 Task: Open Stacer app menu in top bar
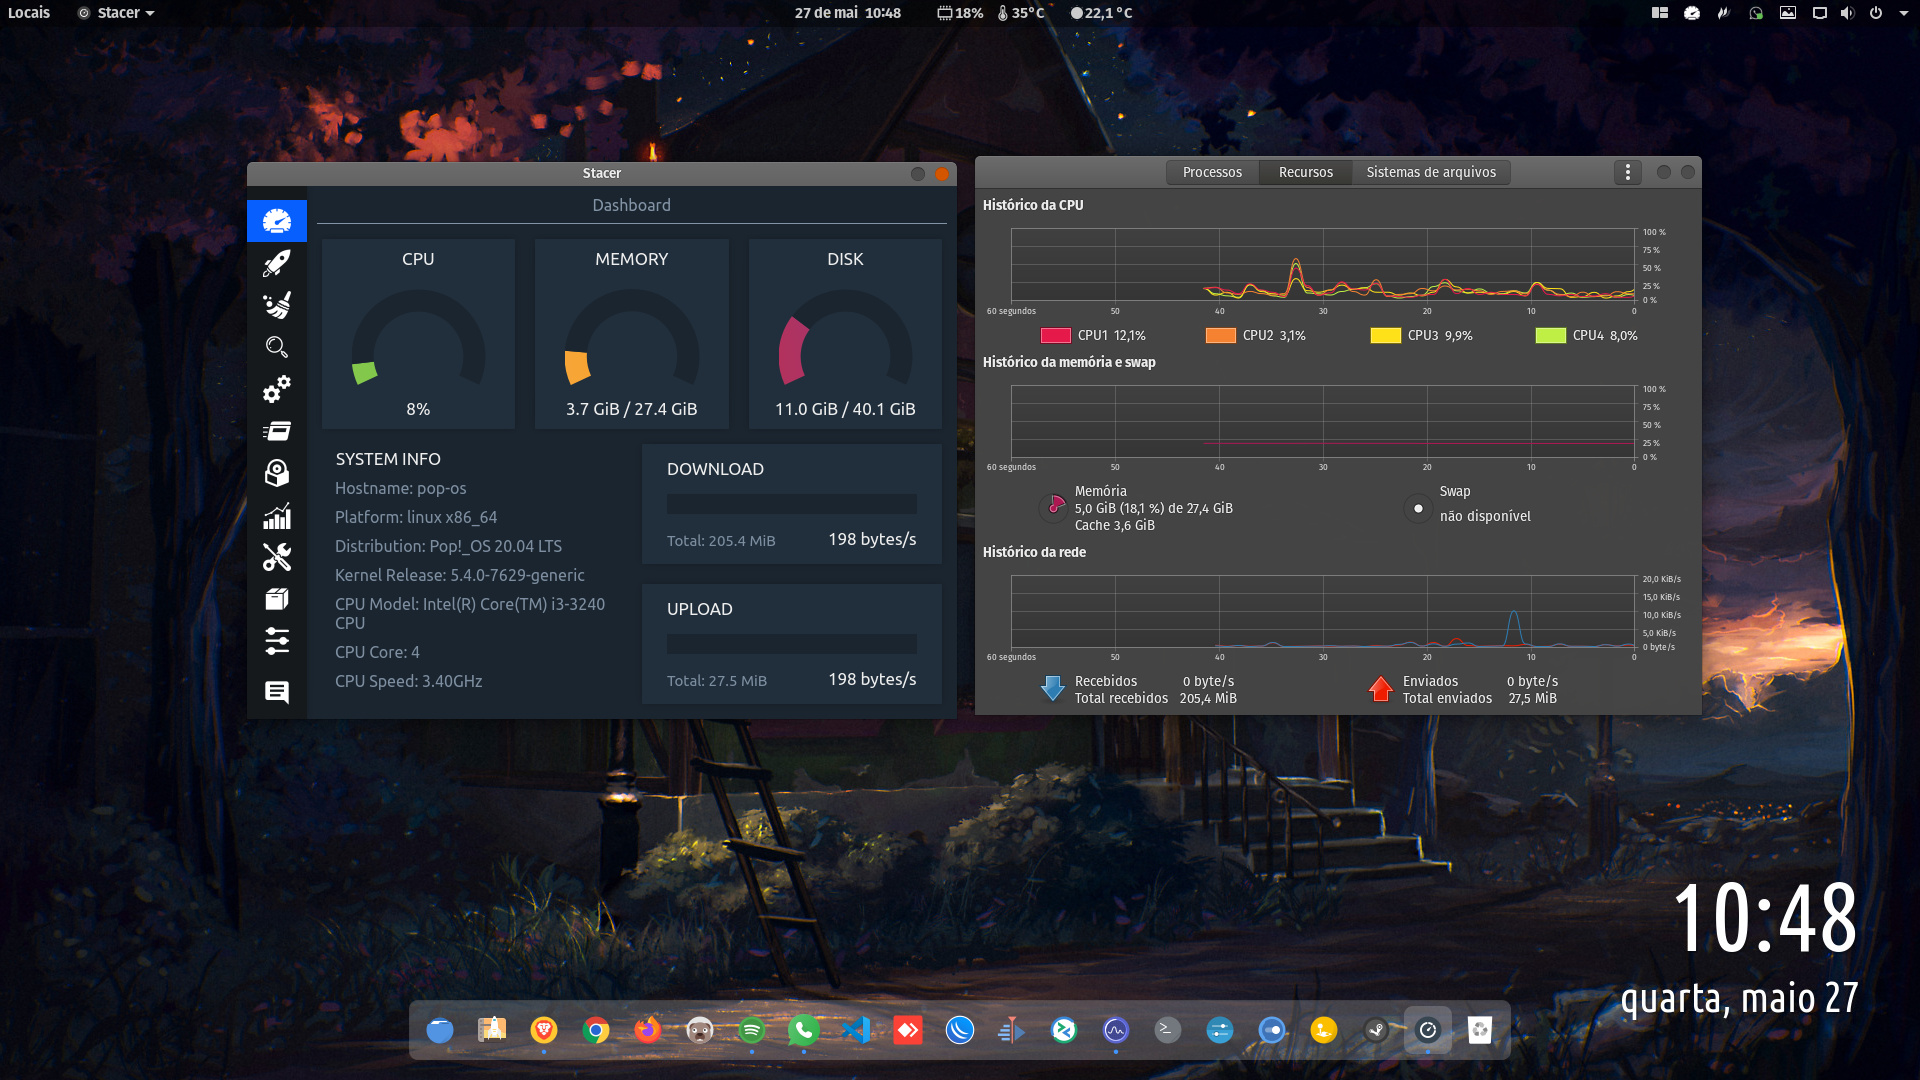117,13
